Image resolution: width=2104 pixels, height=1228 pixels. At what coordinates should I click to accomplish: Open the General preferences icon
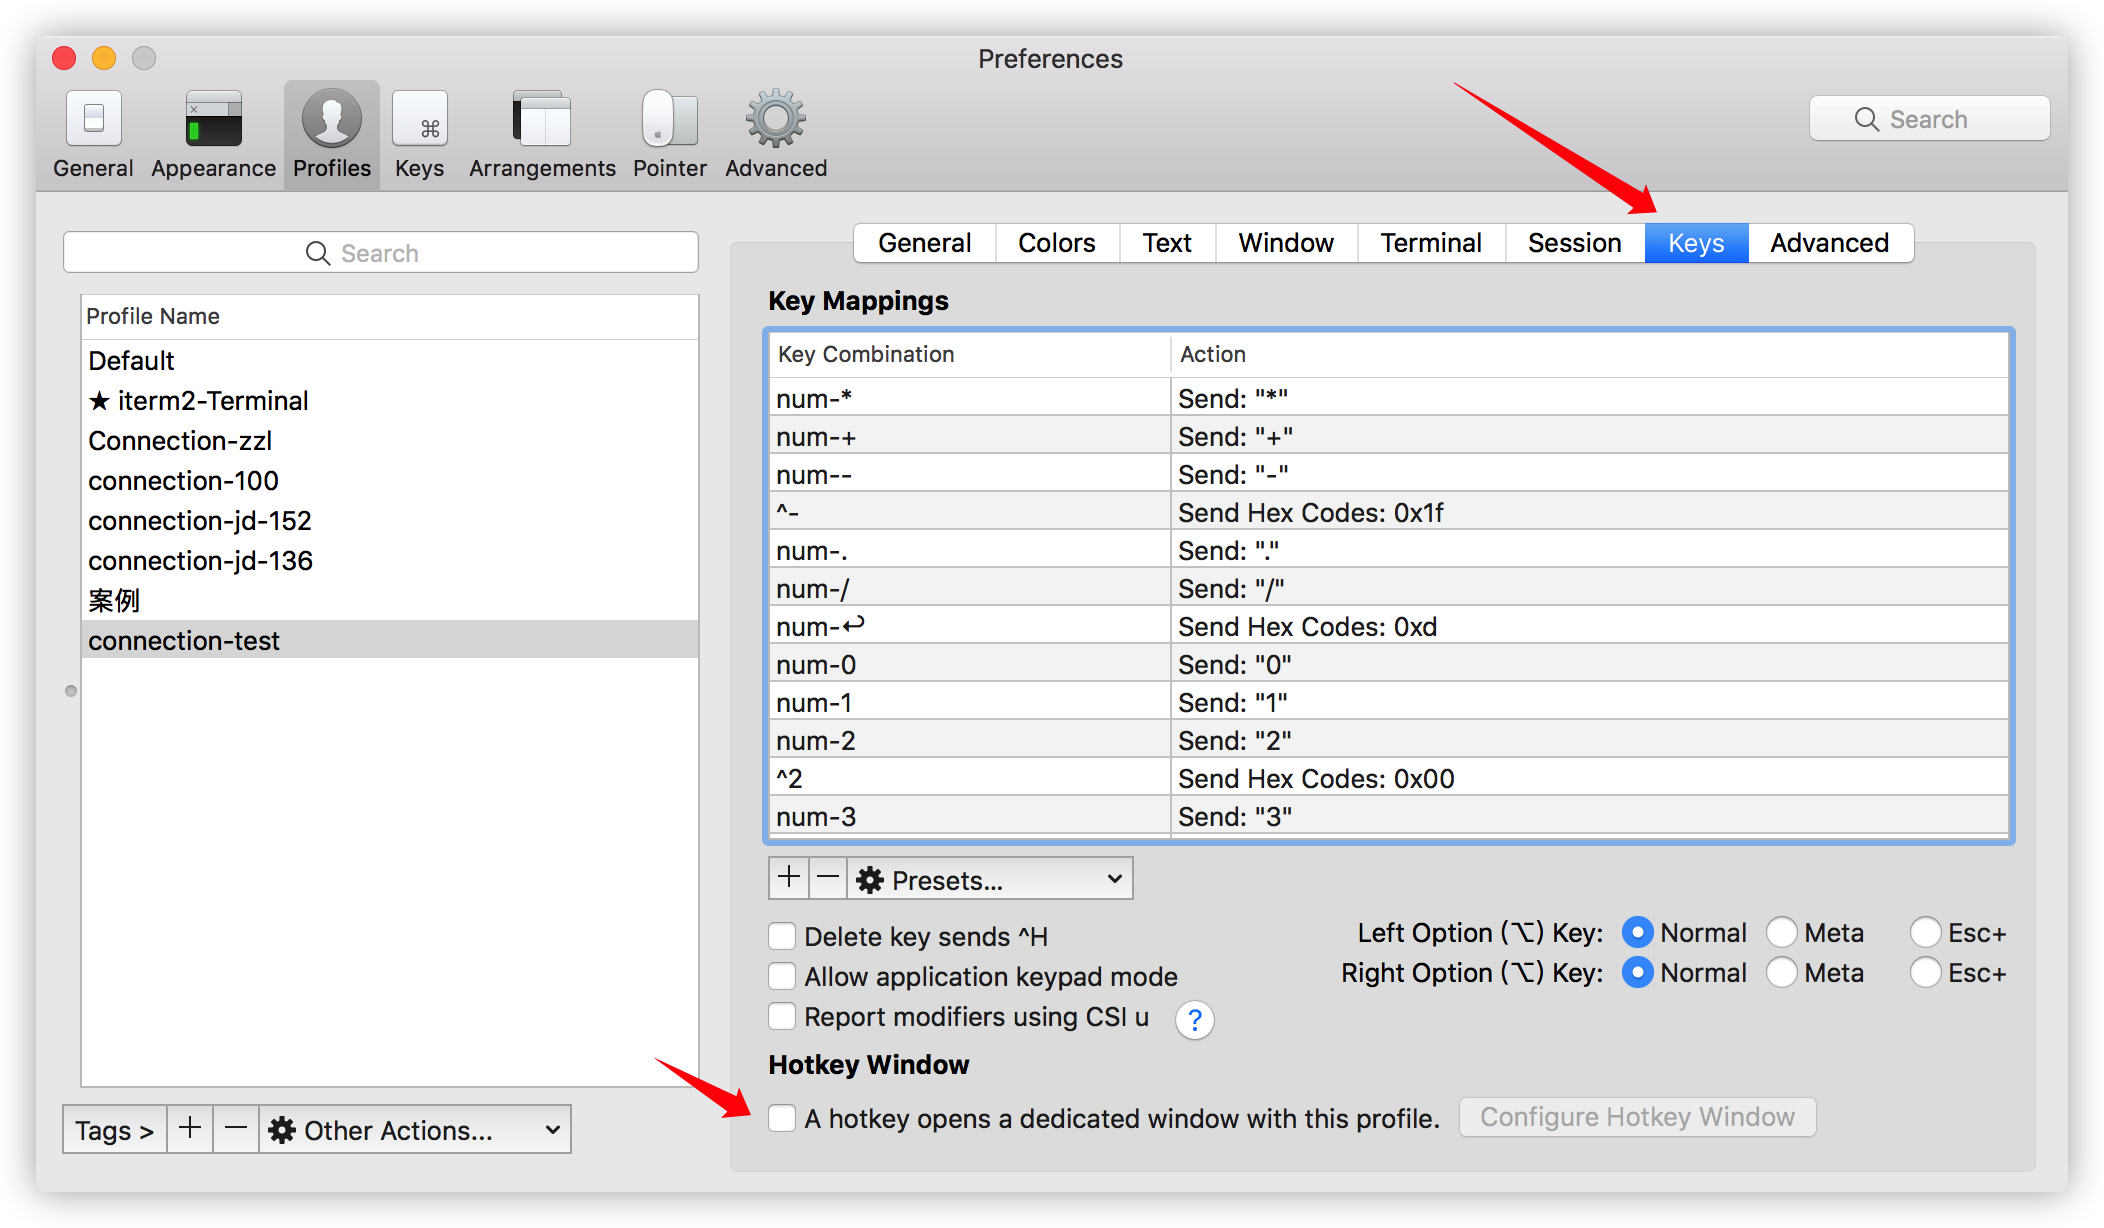[93, 120]
